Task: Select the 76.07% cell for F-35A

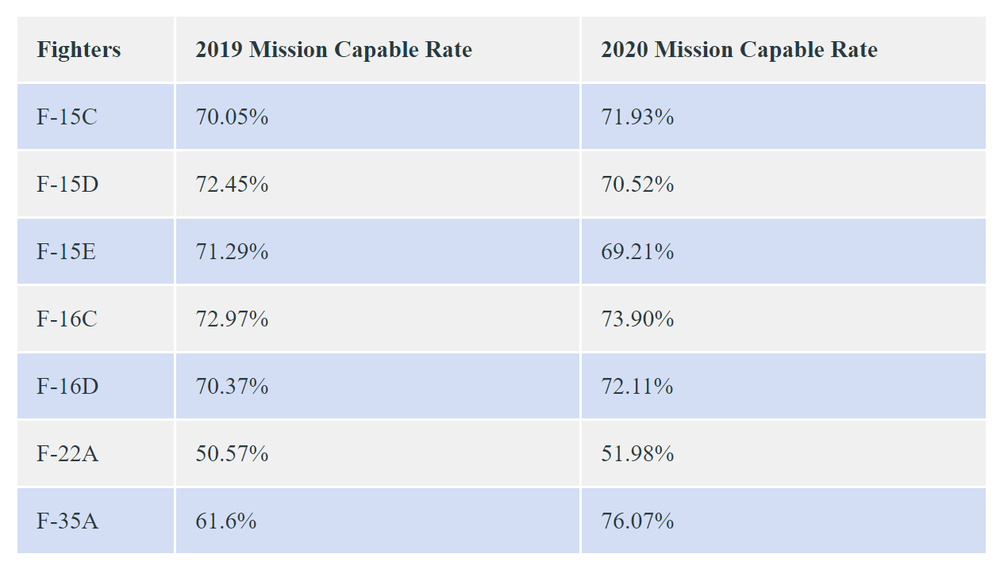Action: [637, 521]
